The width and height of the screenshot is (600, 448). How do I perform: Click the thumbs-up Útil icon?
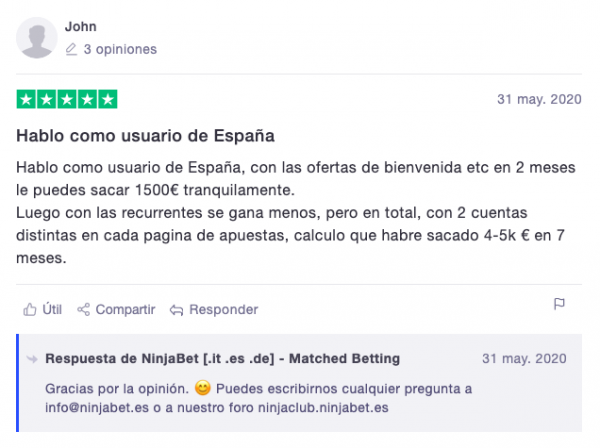(x=29, y=309)
